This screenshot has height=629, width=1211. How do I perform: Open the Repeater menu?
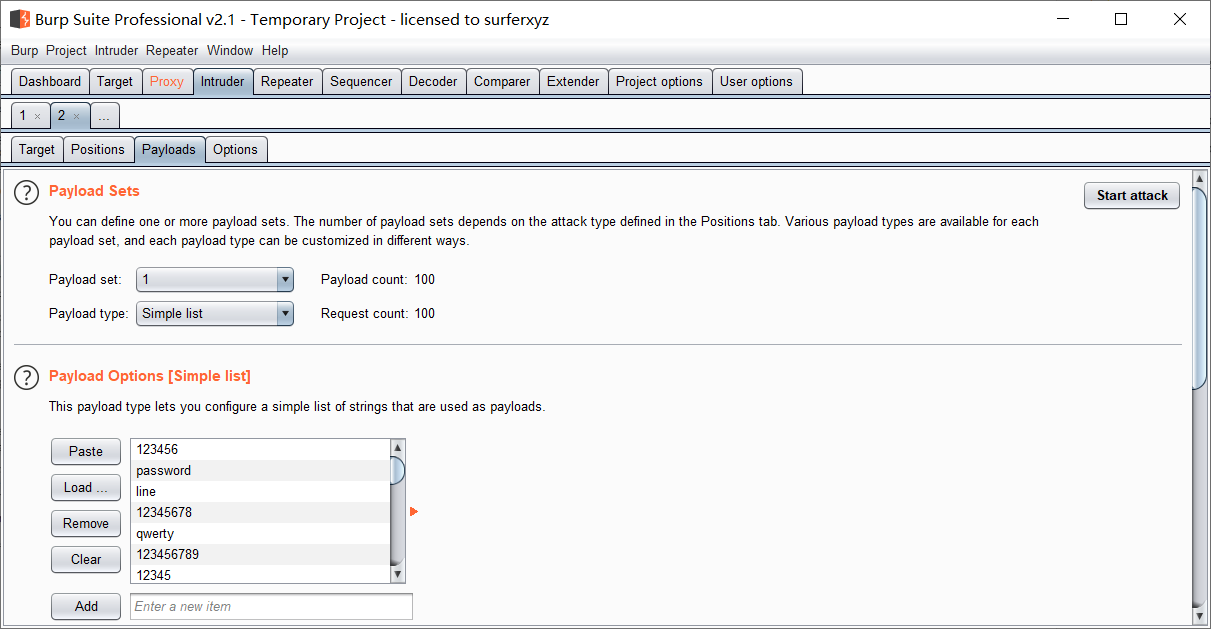tap(172, 50)
